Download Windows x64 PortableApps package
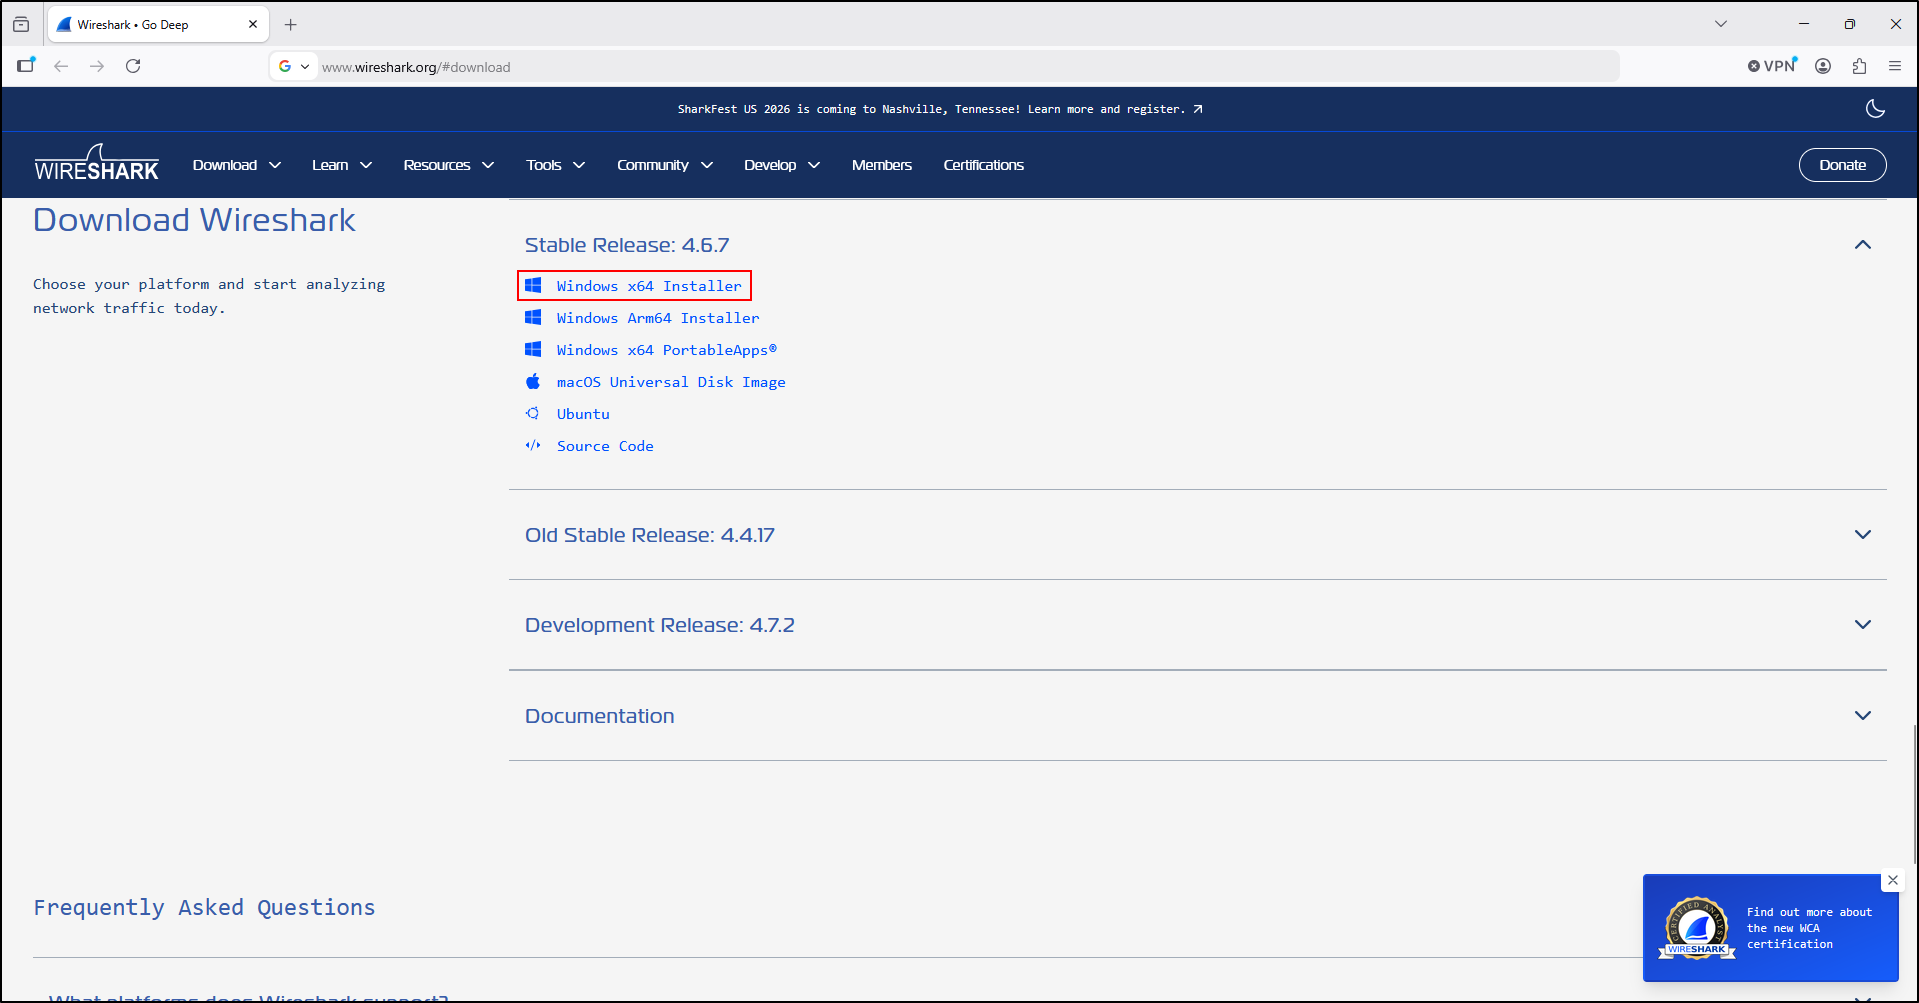The height and width of the screenshot is (1003, 1919). 667,350
